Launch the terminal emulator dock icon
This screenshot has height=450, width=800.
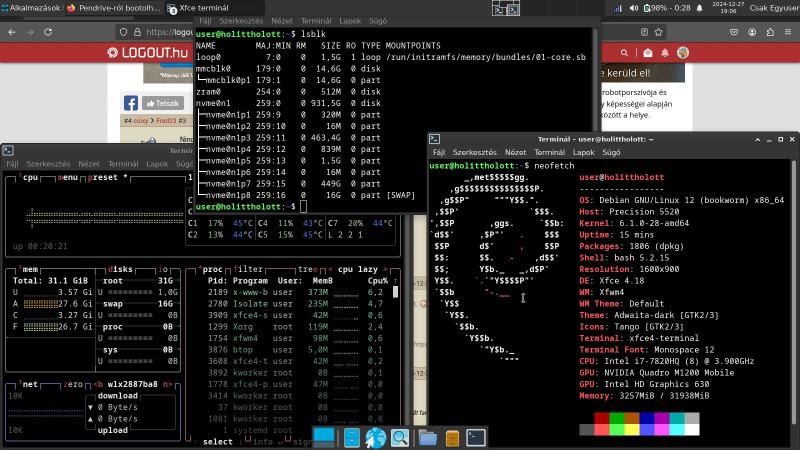coord(476,438)
